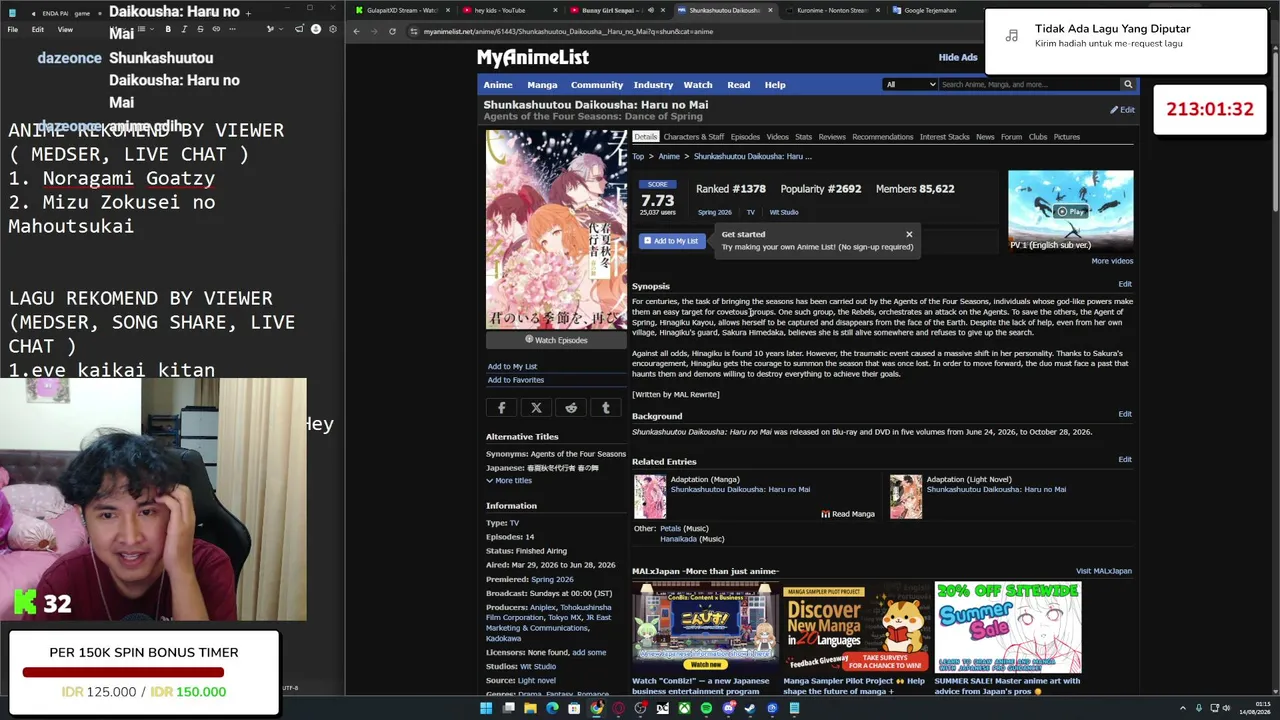Viewport: 1280px width, 720px height.
Task: Click Add to Favorites link
Action: click(x=516, y=380)
